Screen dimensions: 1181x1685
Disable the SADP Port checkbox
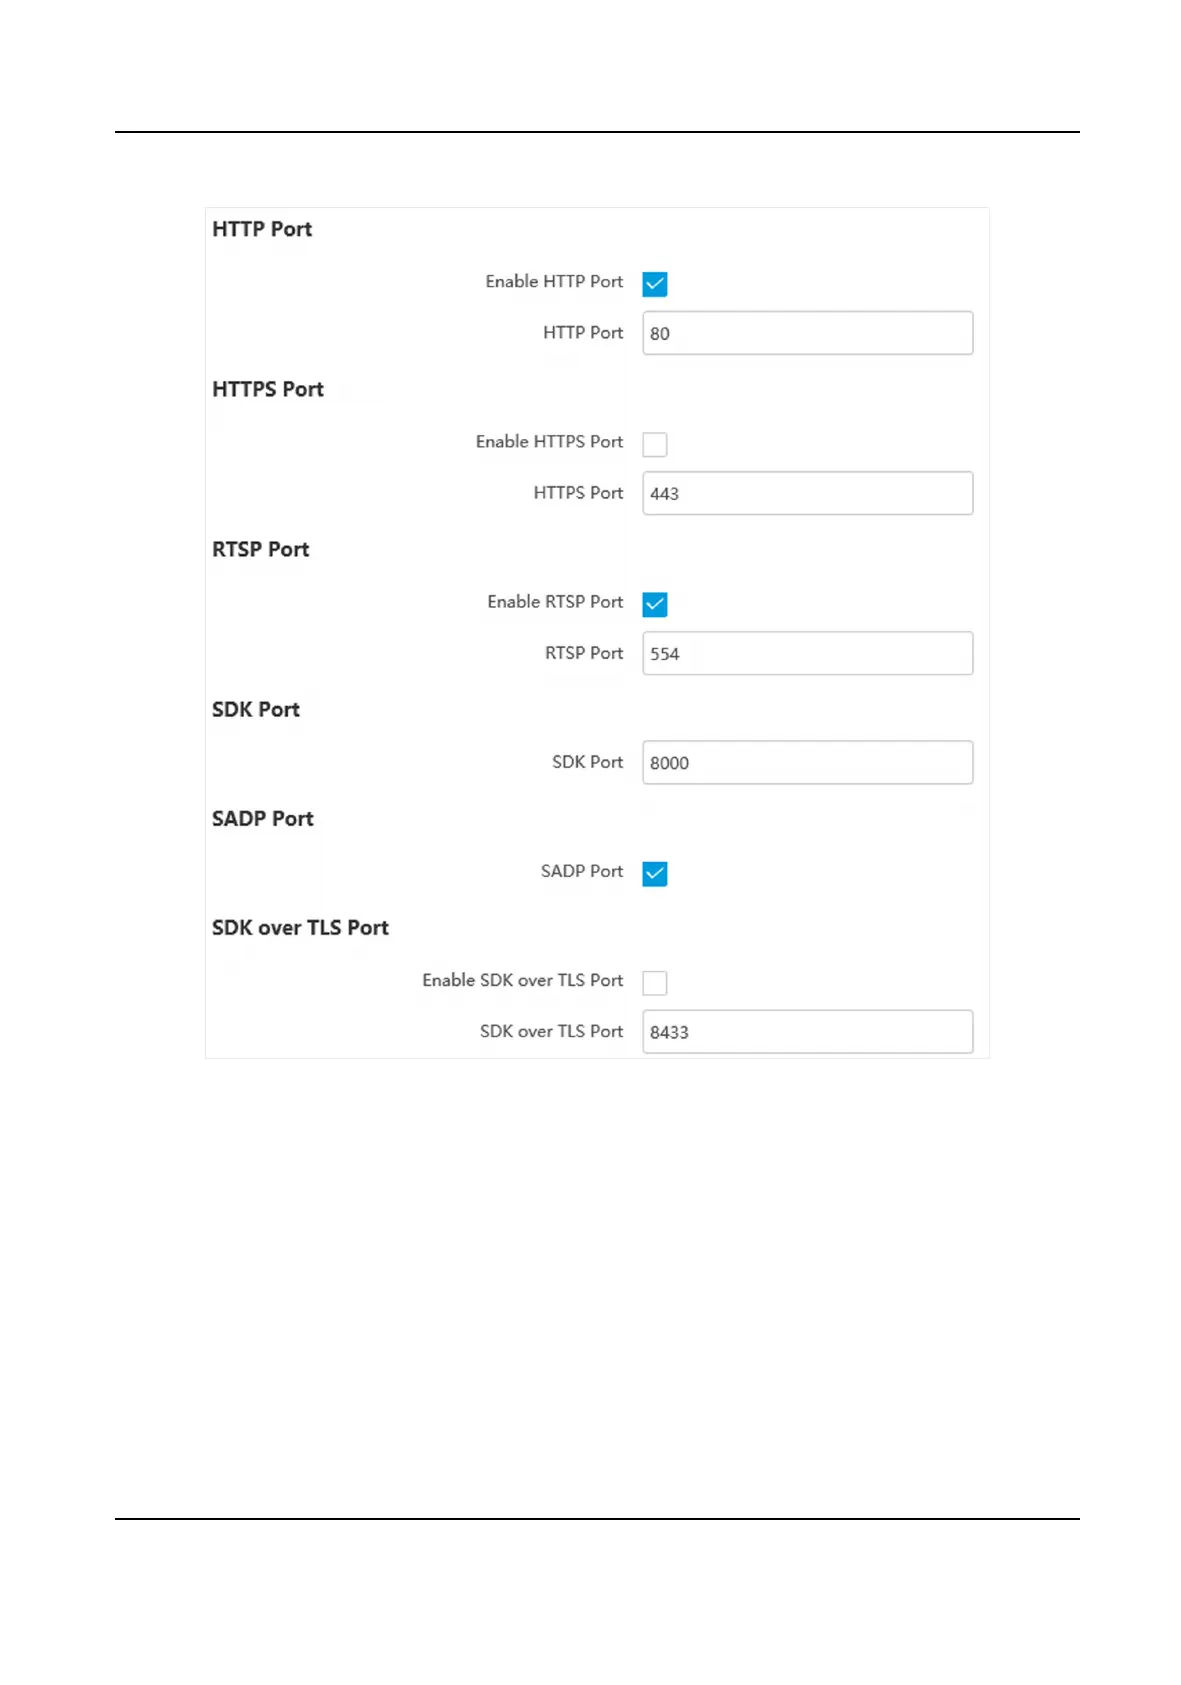tap(655, 874)
